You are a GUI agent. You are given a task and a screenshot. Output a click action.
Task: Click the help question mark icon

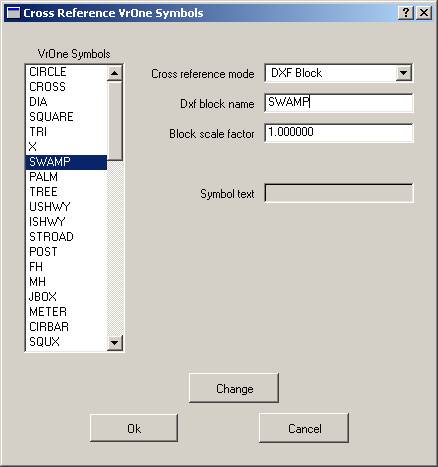pos(406,13)
